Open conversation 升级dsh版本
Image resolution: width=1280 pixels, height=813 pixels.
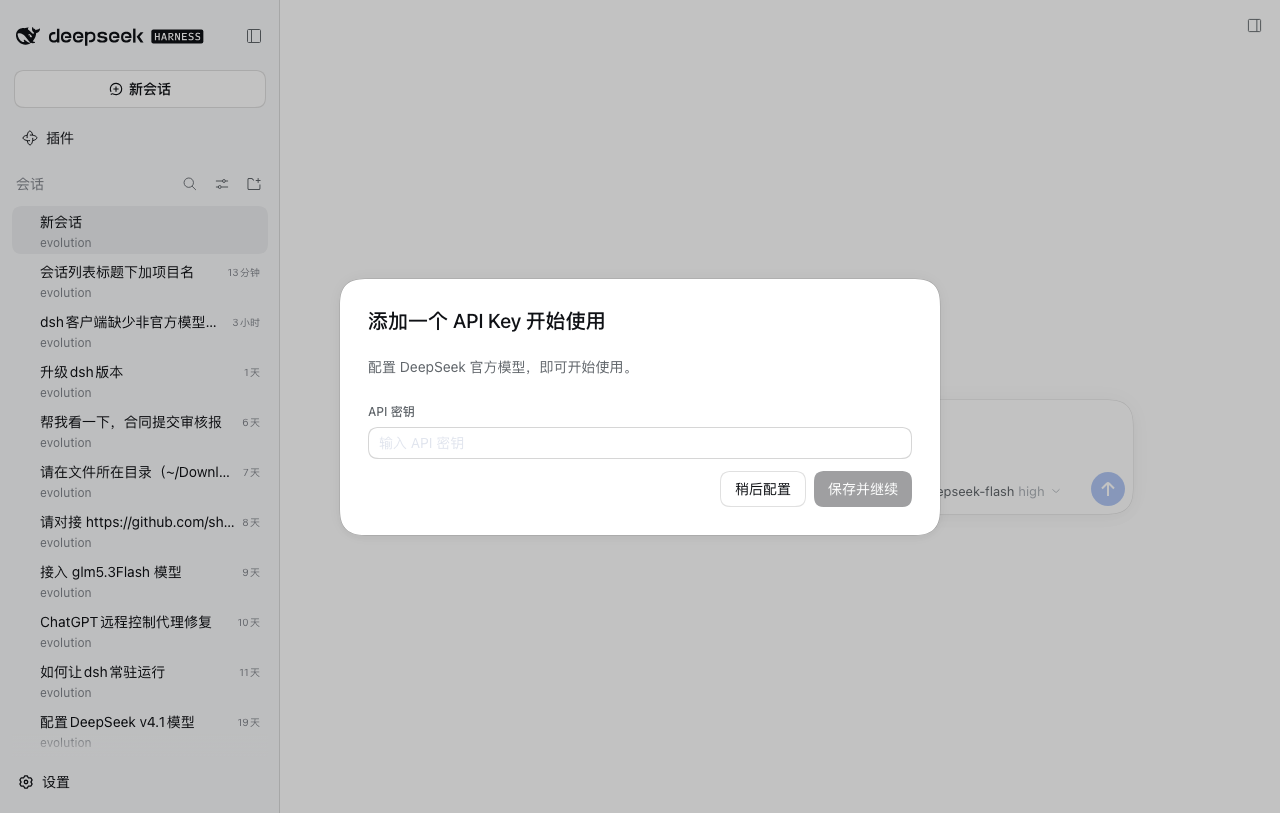140,381
